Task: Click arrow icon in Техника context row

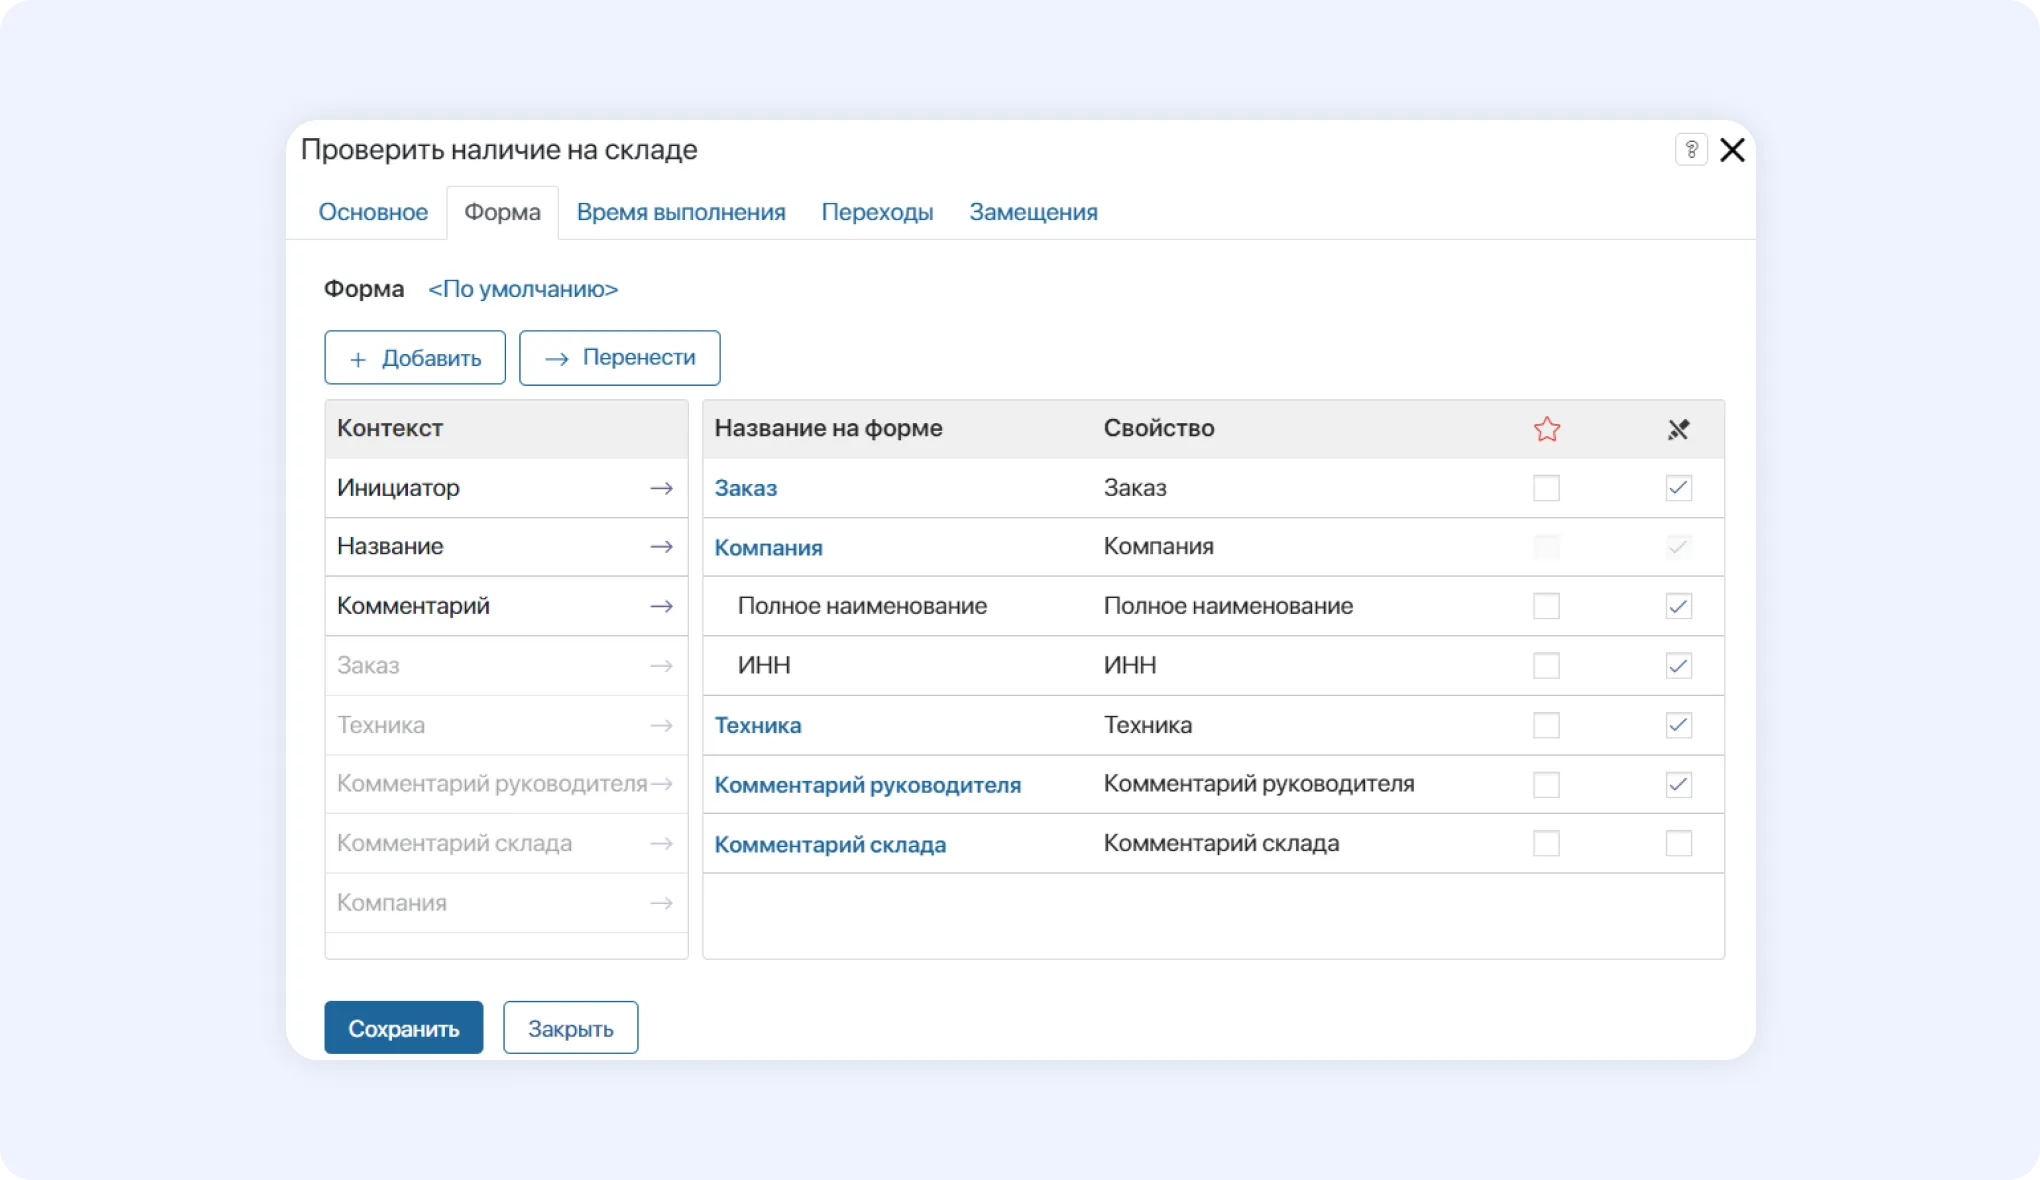Action: (x=661, y=725)
